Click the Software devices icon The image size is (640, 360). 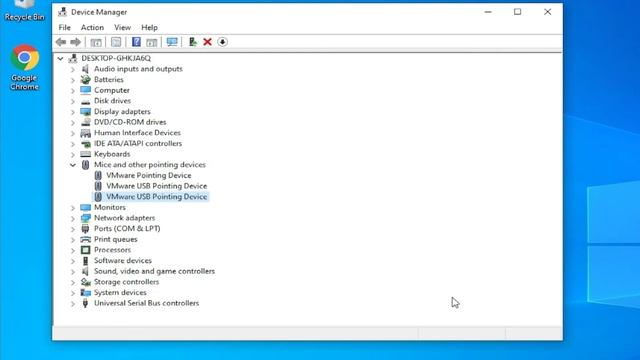pyautogui.click(x=85, y=260)
